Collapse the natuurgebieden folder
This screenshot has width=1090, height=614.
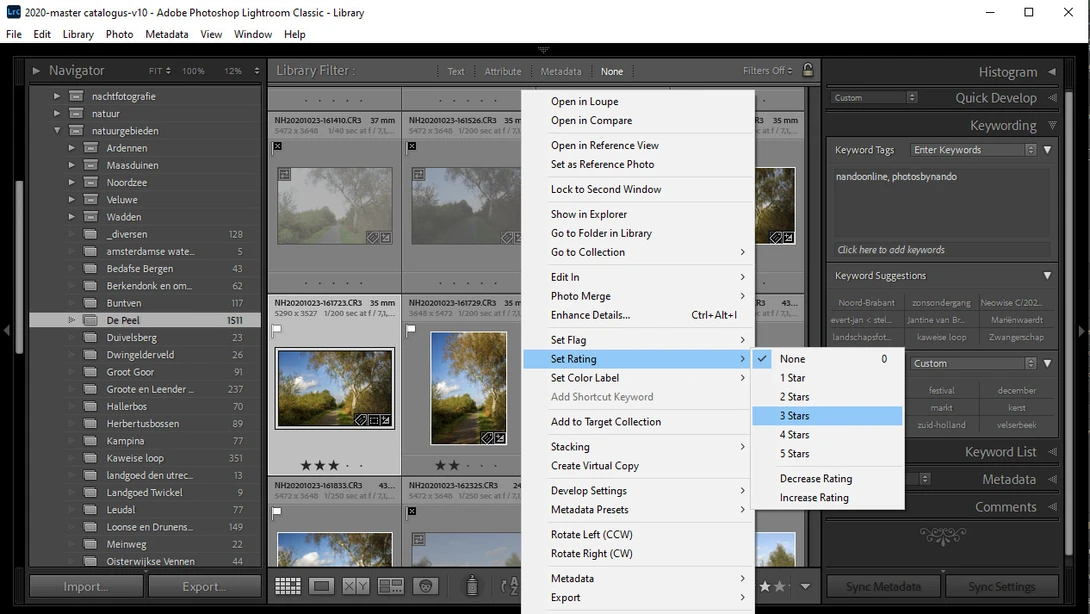click(57, 130)
